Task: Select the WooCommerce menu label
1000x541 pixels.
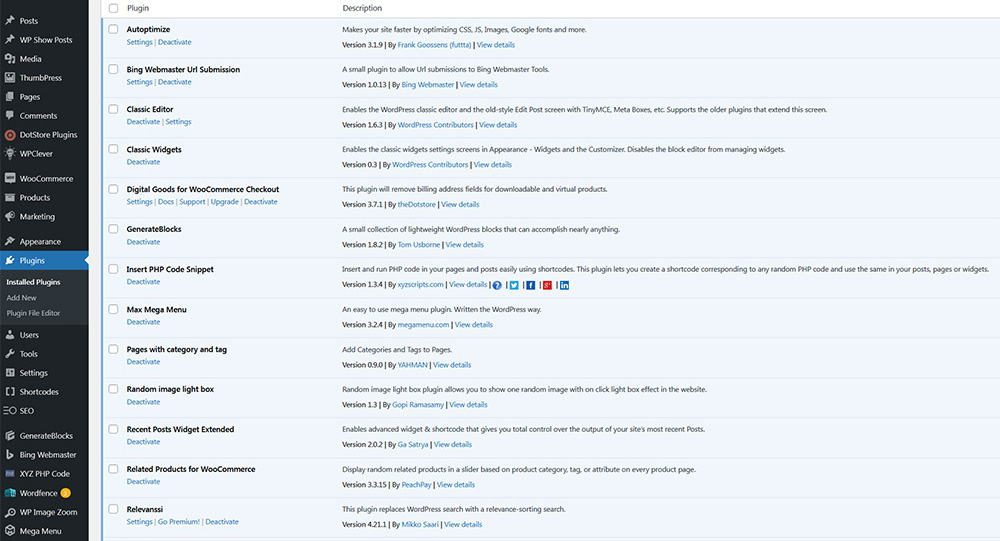Action: pyautogui.click(x=46, y=179)
